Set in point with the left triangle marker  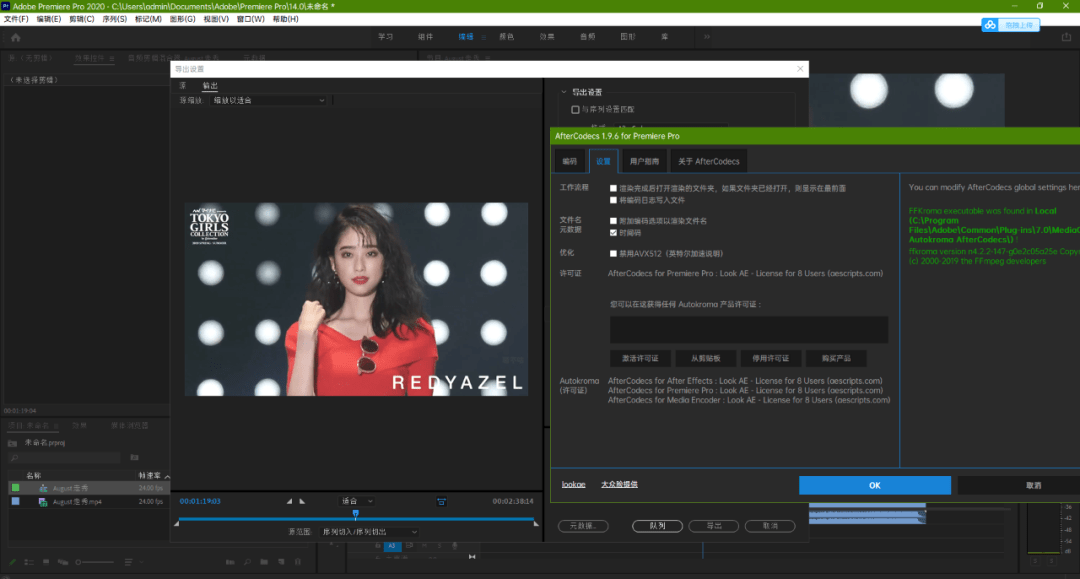[289, 501]
